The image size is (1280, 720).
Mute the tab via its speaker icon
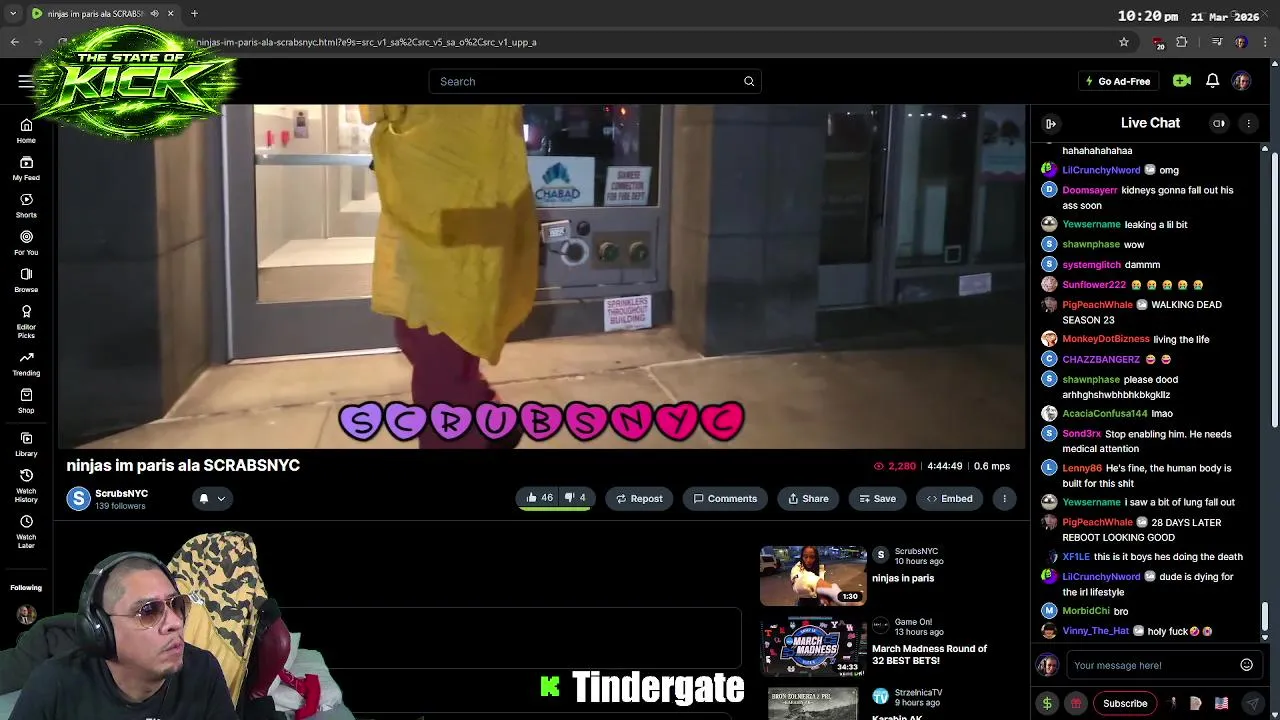click(154, 14)
